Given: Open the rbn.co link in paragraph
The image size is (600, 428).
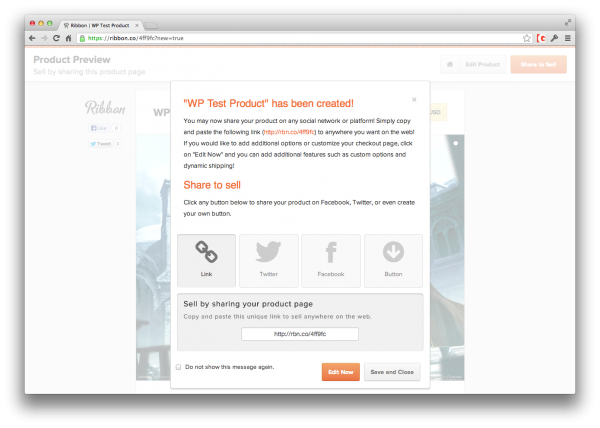Looking at the screenshot, I should (x=289, y=132).
